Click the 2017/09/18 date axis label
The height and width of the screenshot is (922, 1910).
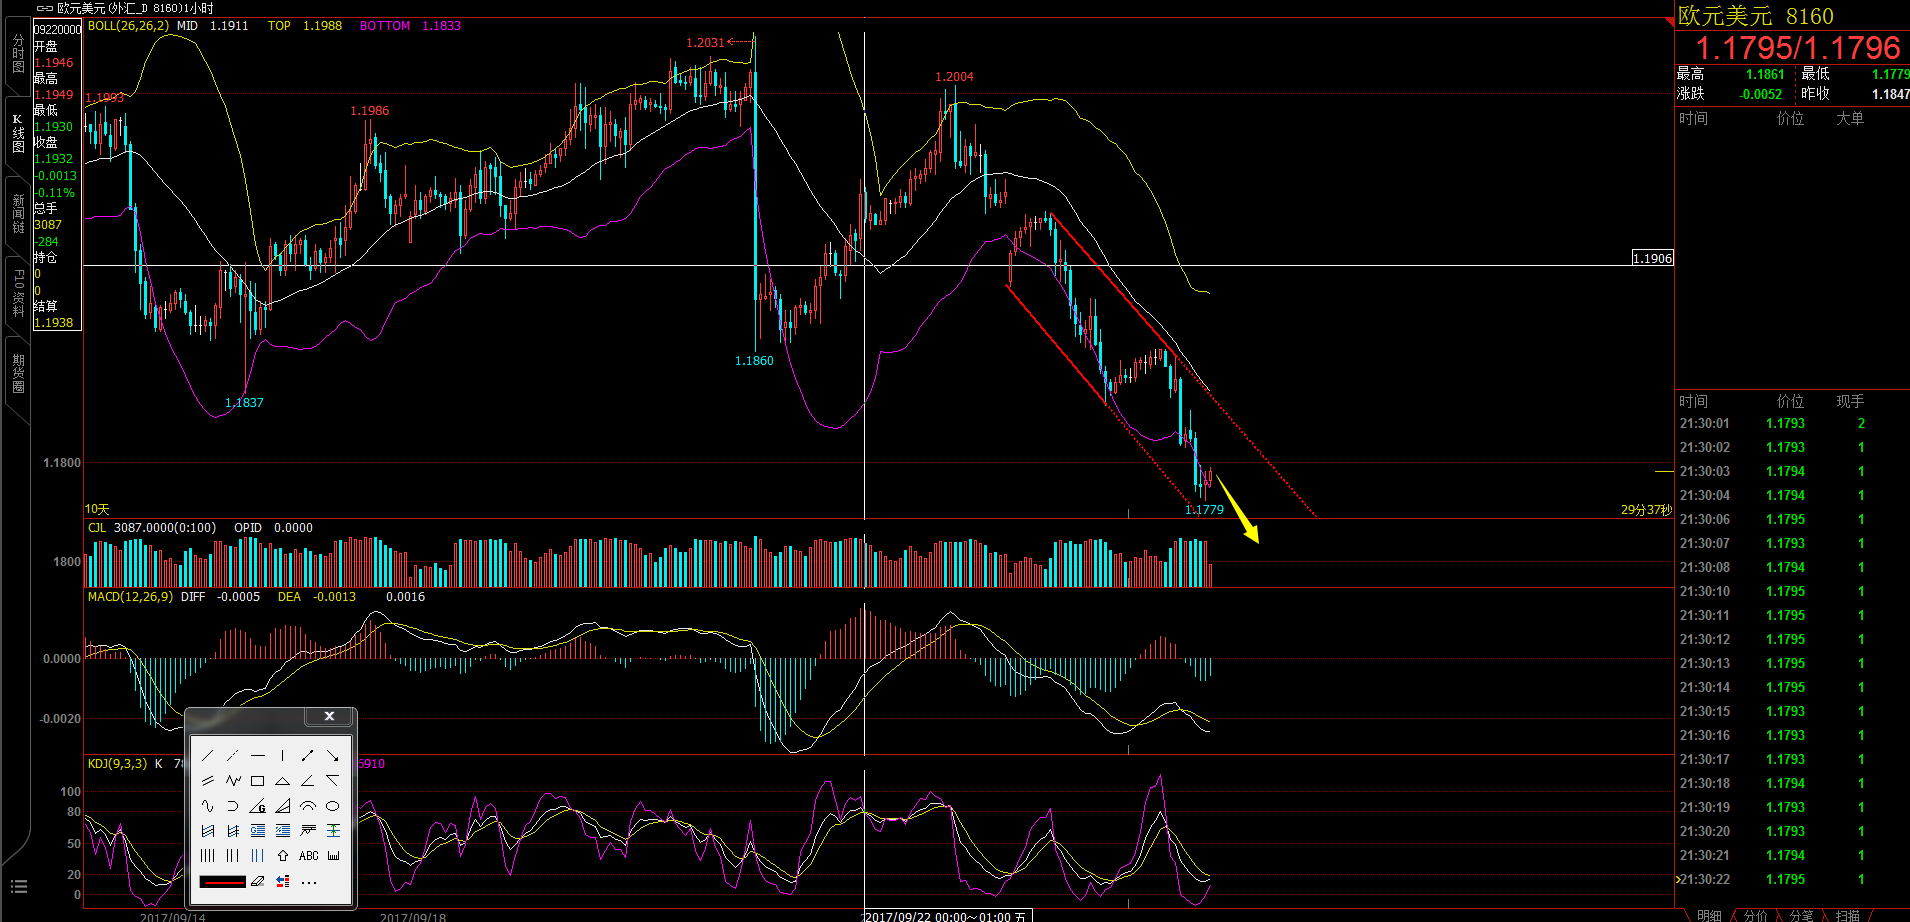pyautogui.click(x=413, y=917)
